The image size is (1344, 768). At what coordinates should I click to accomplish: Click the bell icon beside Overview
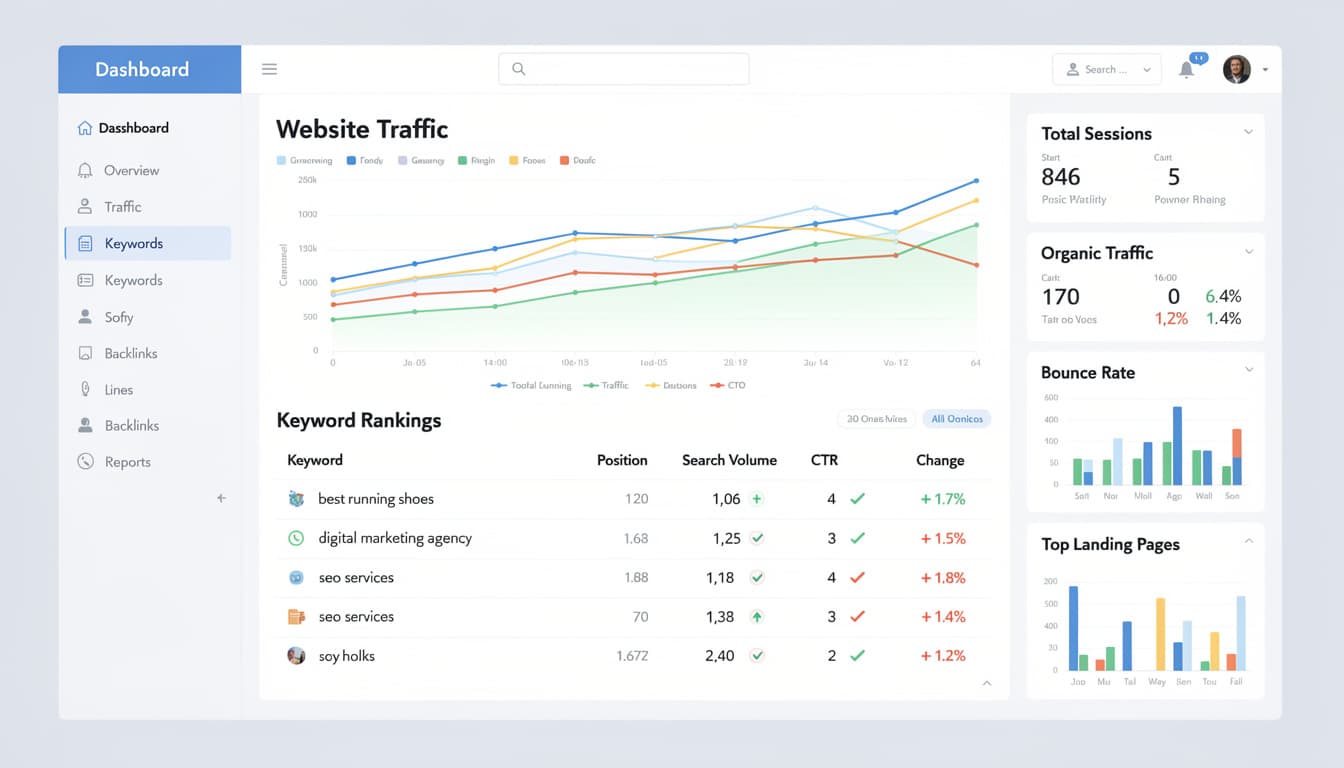pos(85,171)
